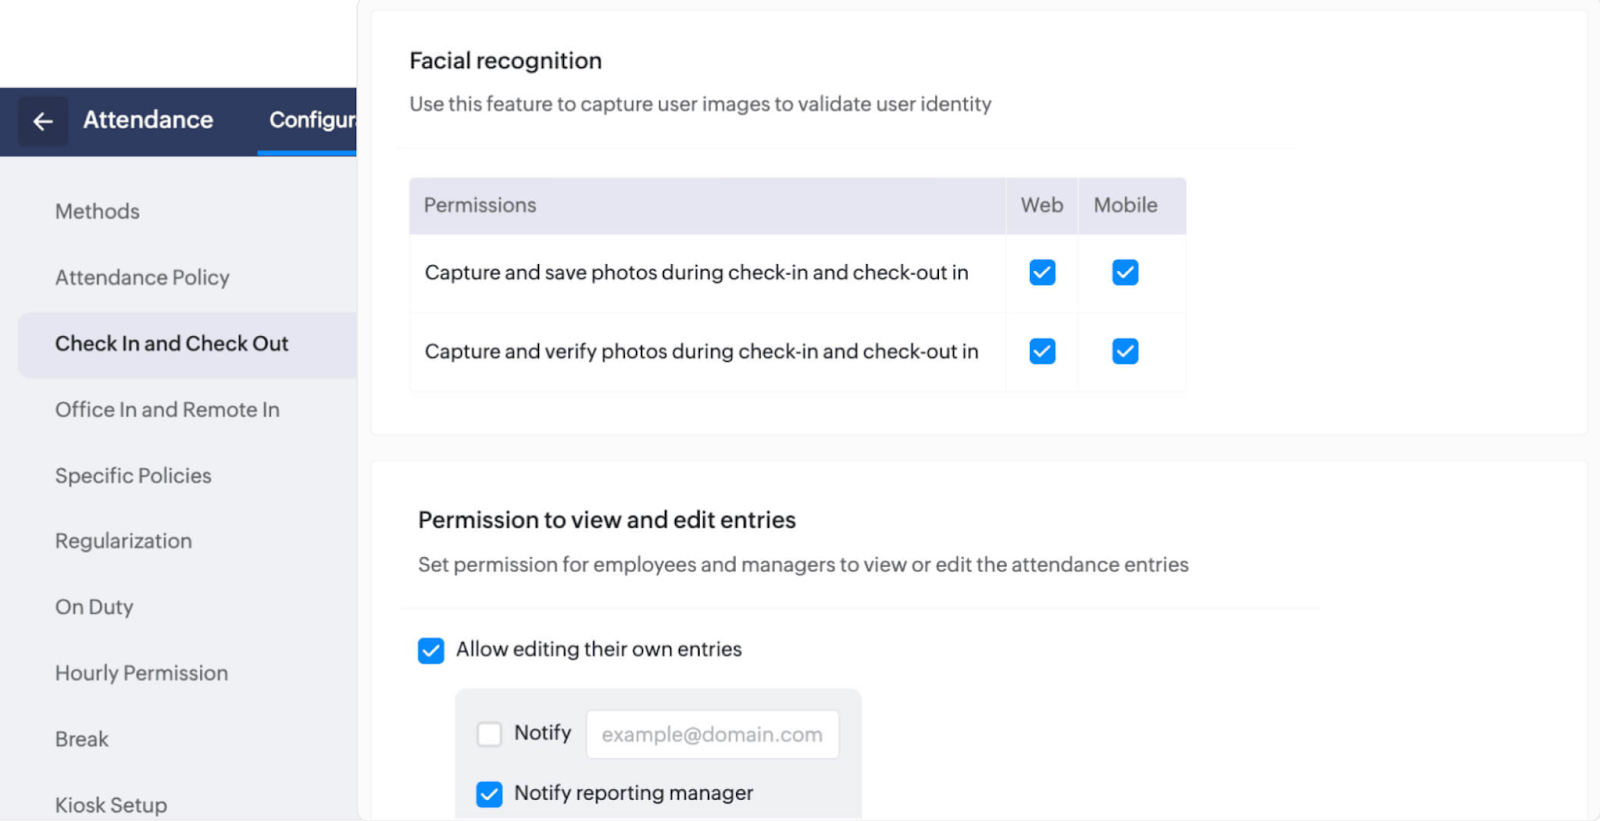Select Methods in the sidebar
This screenshot has height=821, width=1600.
97,211
